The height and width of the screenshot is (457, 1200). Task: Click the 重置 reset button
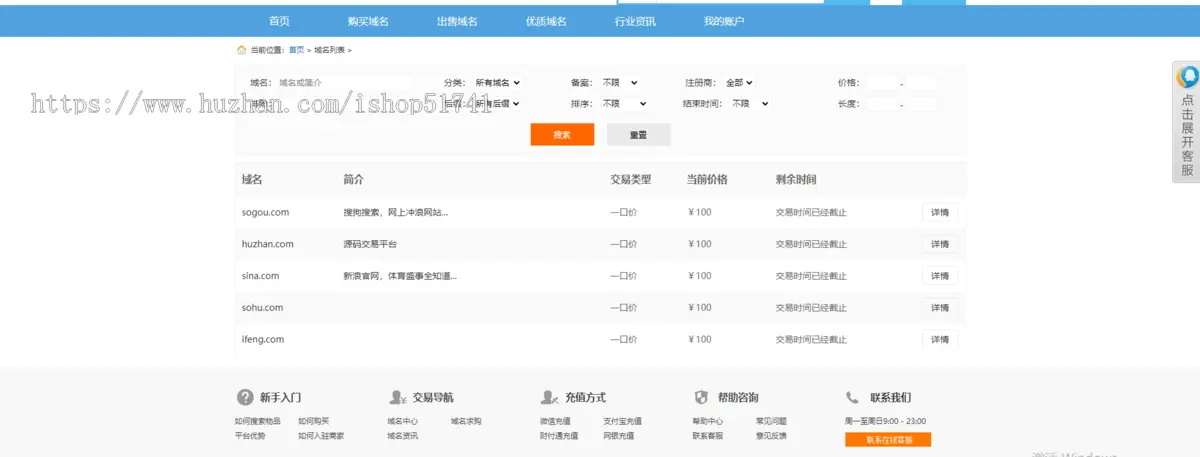(638, 134)
